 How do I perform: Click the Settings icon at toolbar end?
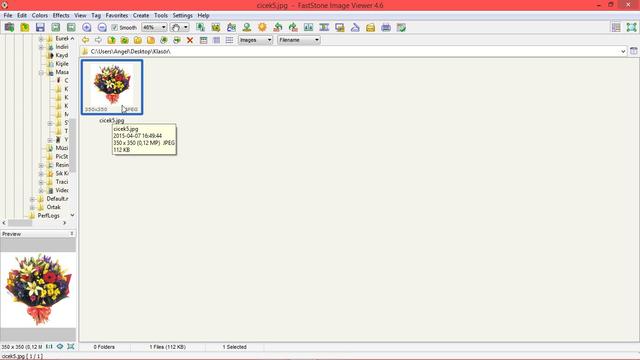point(401,27)
